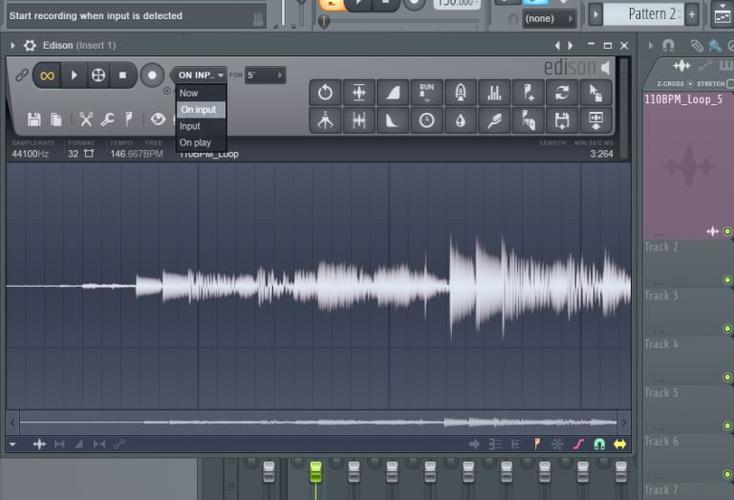
Task: Open the Pattern 2 selector
Action: click(646, 14)
